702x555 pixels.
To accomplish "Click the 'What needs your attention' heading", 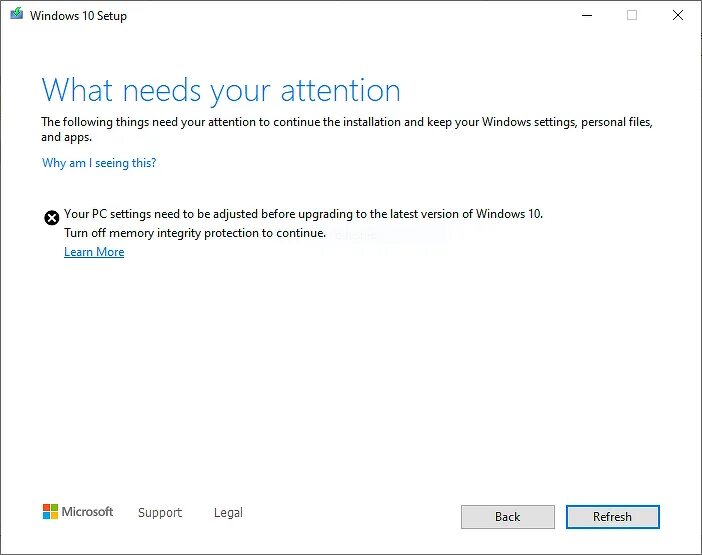I will point(221,91).
